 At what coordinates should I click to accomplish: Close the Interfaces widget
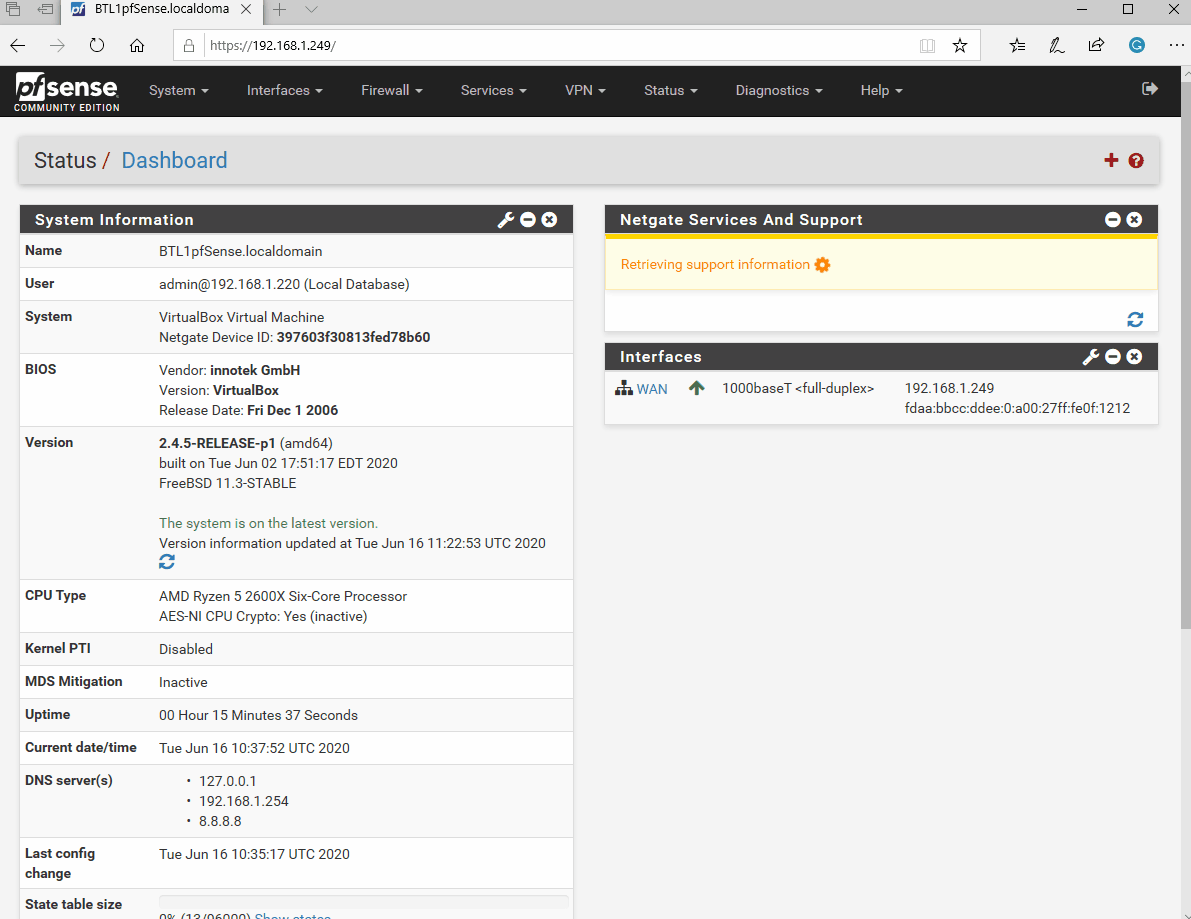coord(1134,356)
